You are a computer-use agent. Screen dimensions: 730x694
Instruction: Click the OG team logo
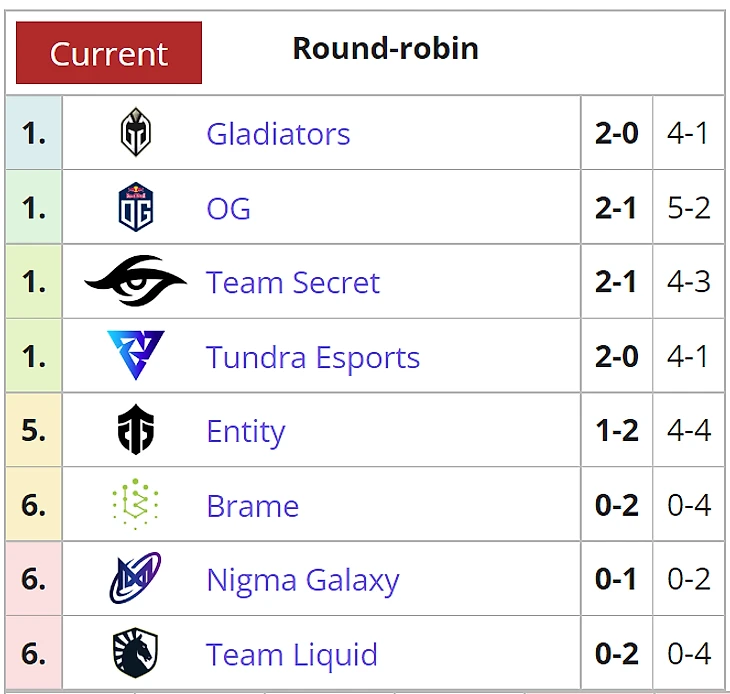(x=135, y=208)
